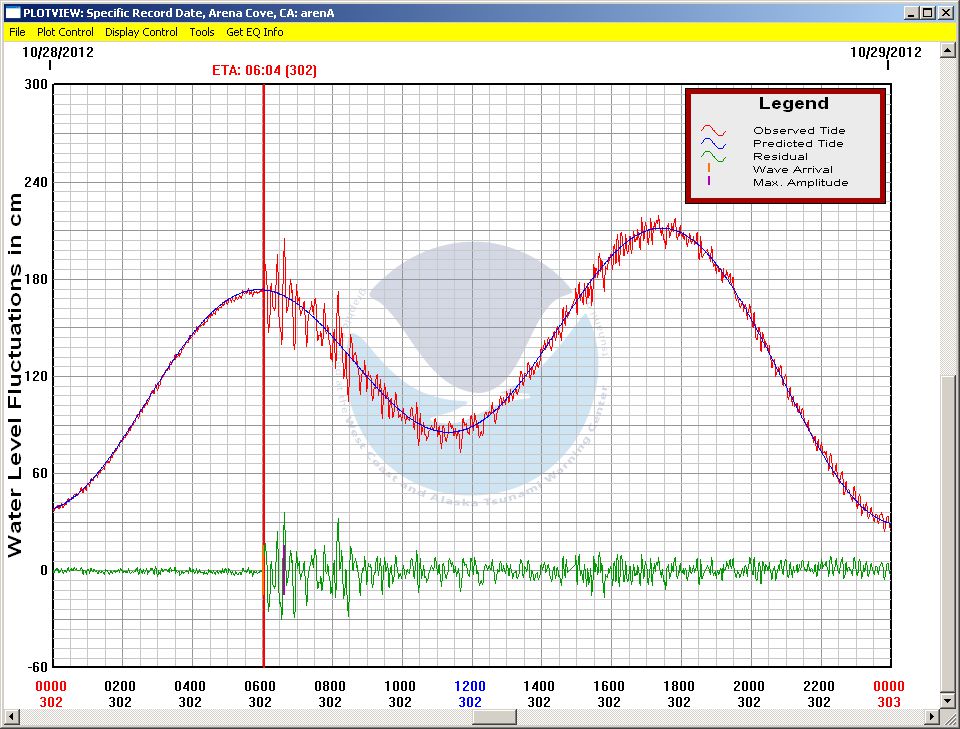This screenshot has height=729, width=960.
Task: Click the horizontal scrollbar right arrow
Action: 933,717
